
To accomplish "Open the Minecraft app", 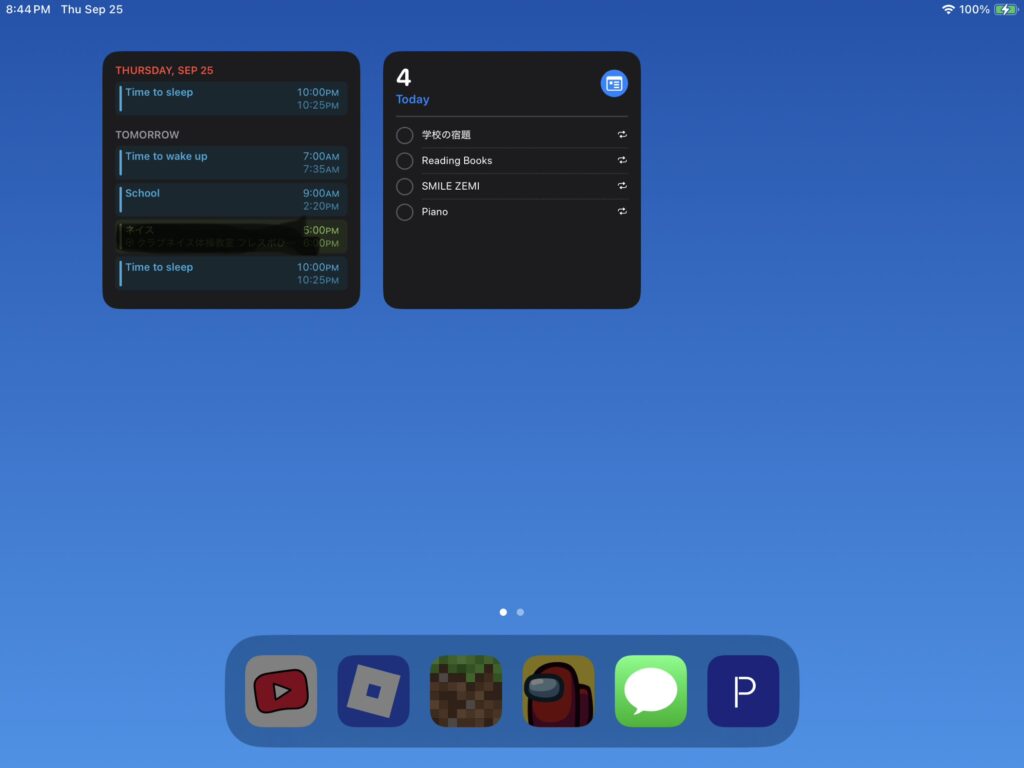I will [x=466, y=691].
